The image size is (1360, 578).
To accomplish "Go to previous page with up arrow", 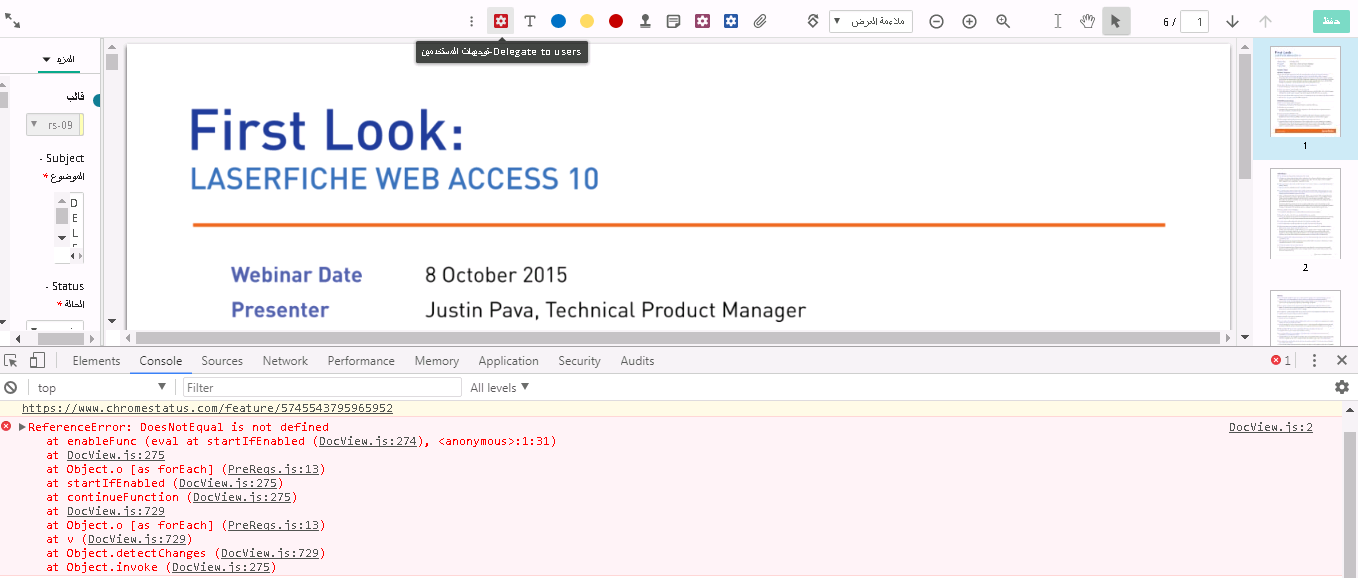I will pos(1265,21).
